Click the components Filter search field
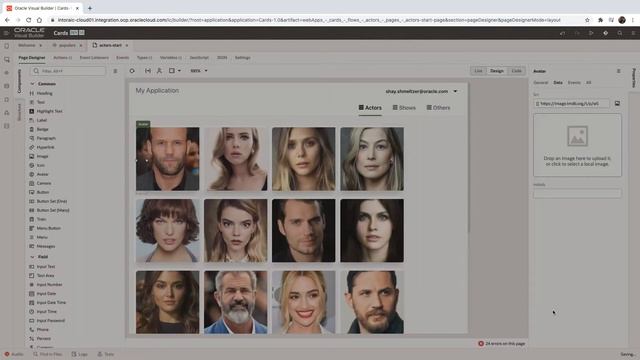640x360 pixels. click(69, 71)
